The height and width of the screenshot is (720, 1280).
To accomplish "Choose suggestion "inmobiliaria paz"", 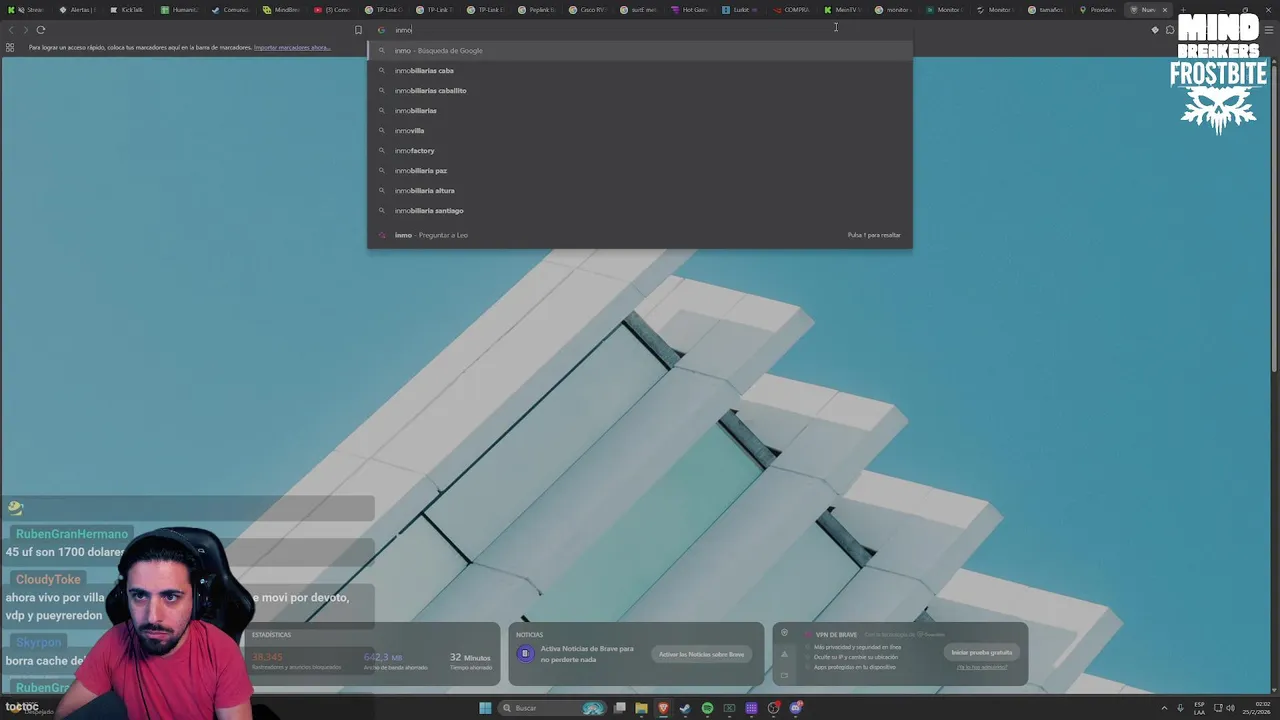I will pos(640,170).
